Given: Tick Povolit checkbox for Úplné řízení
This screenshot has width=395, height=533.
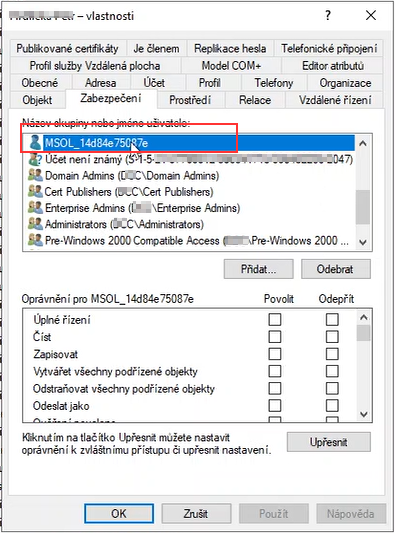Looking at the screenshot, I should (x=275, y=320).
